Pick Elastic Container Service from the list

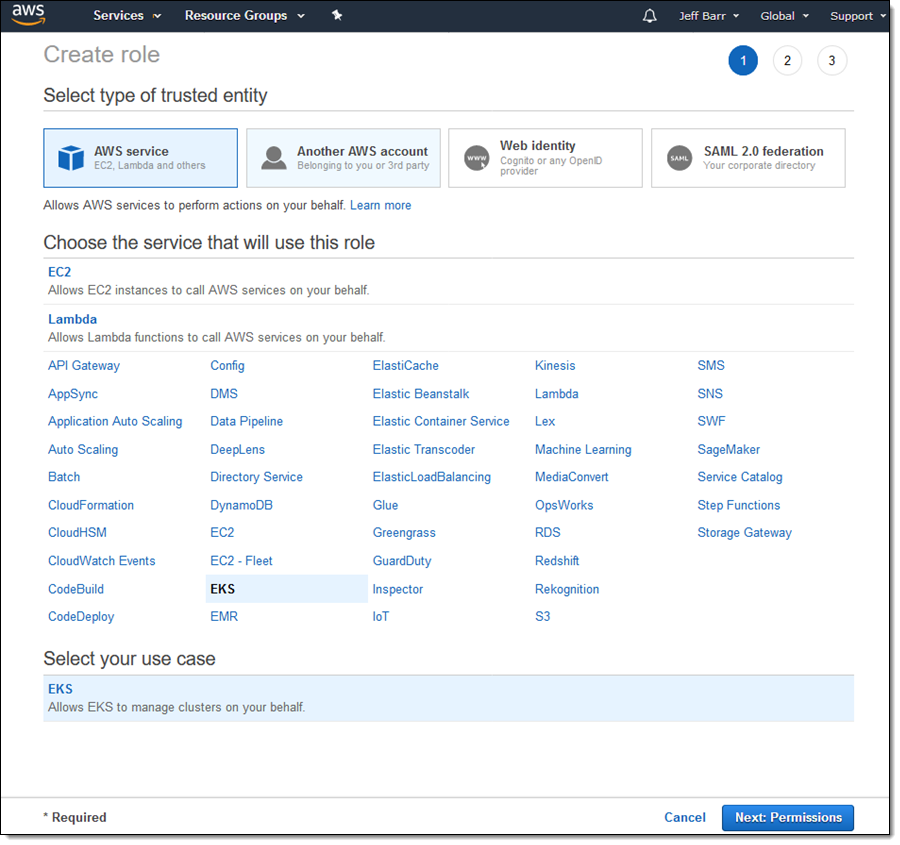[441, 421]
